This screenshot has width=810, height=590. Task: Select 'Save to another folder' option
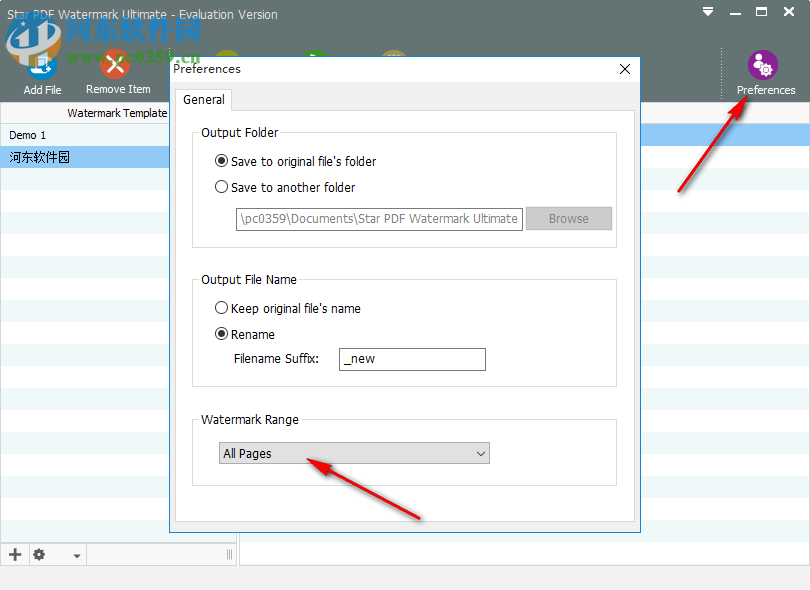[285, 187]
